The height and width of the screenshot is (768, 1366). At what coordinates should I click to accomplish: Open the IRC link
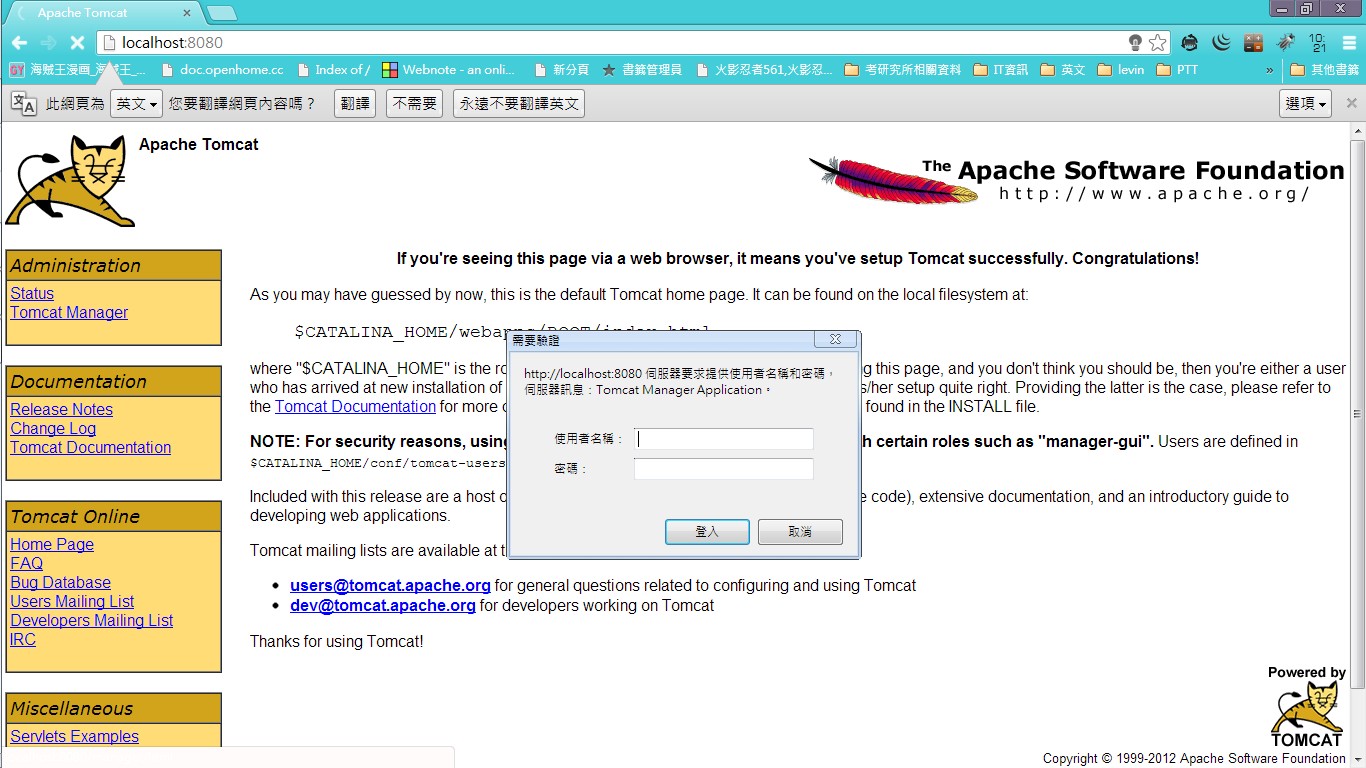coord(23,639)
